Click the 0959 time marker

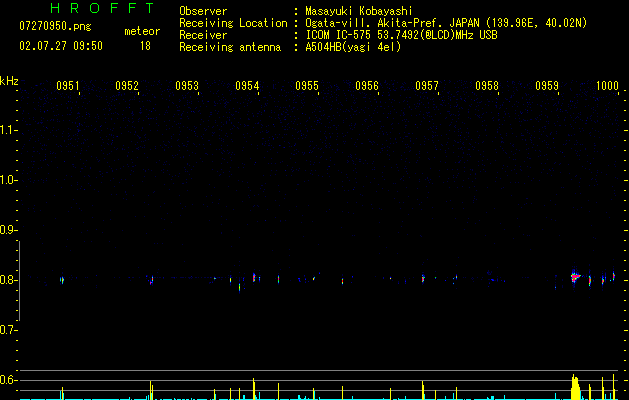tap(546, 86)
